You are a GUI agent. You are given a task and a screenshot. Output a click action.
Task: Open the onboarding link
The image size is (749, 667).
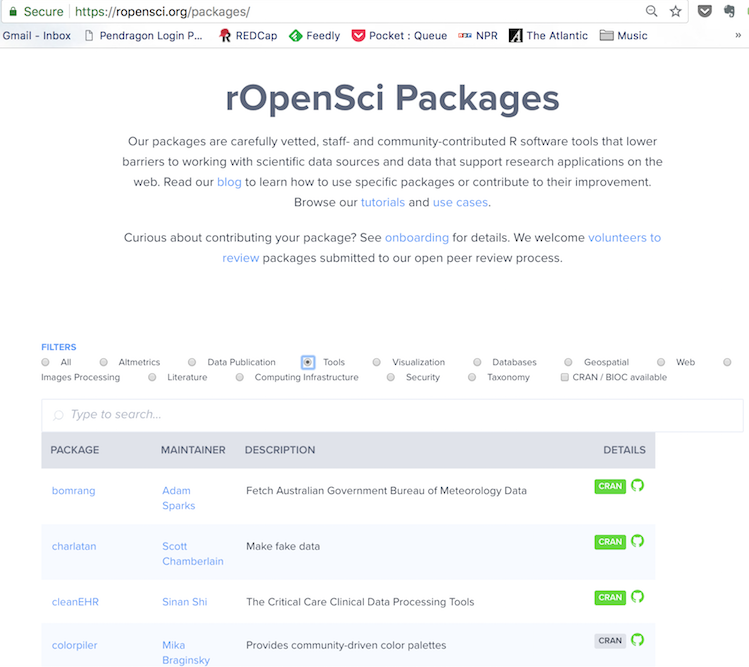coord(417,238)
